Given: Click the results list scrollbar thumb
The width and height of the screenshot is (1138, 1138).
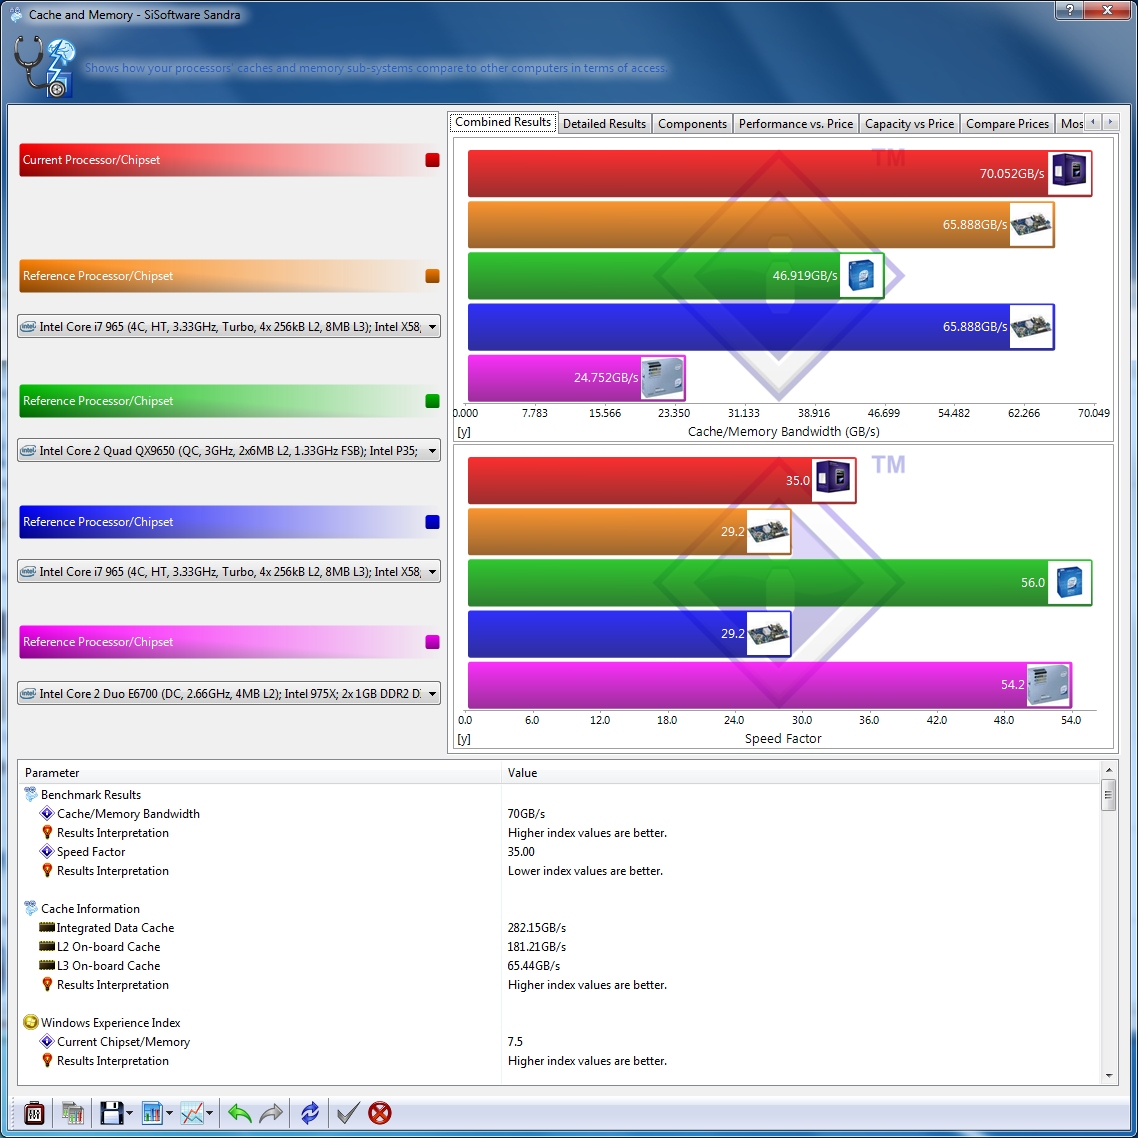Looking at the screenshot, I should [x=1108, y=795].
